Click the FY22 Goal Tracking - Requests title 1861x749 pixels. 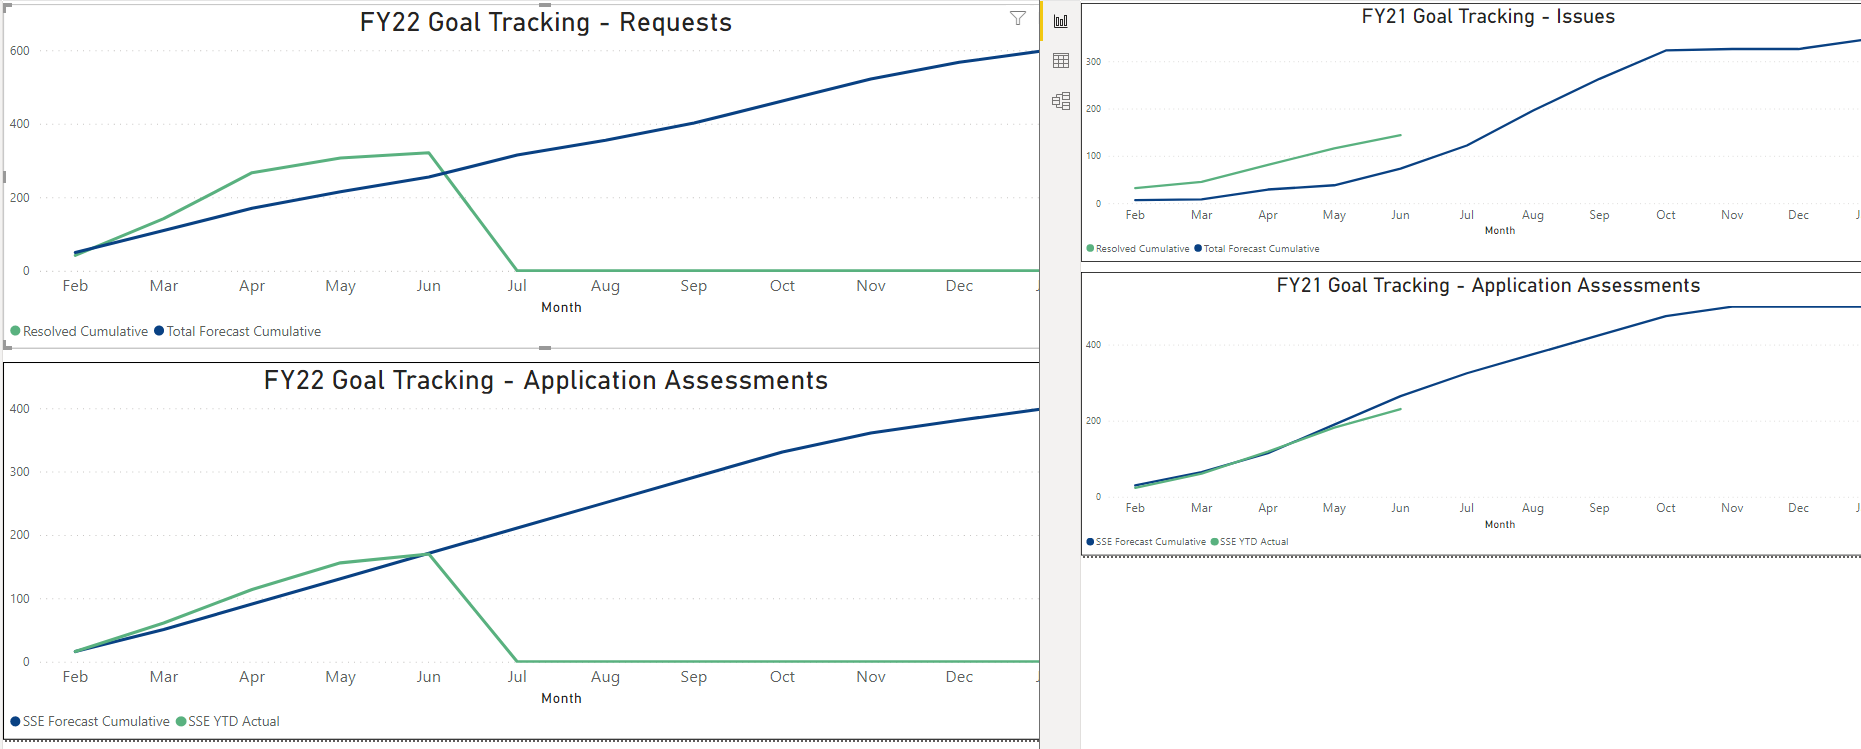click(546, 22)
